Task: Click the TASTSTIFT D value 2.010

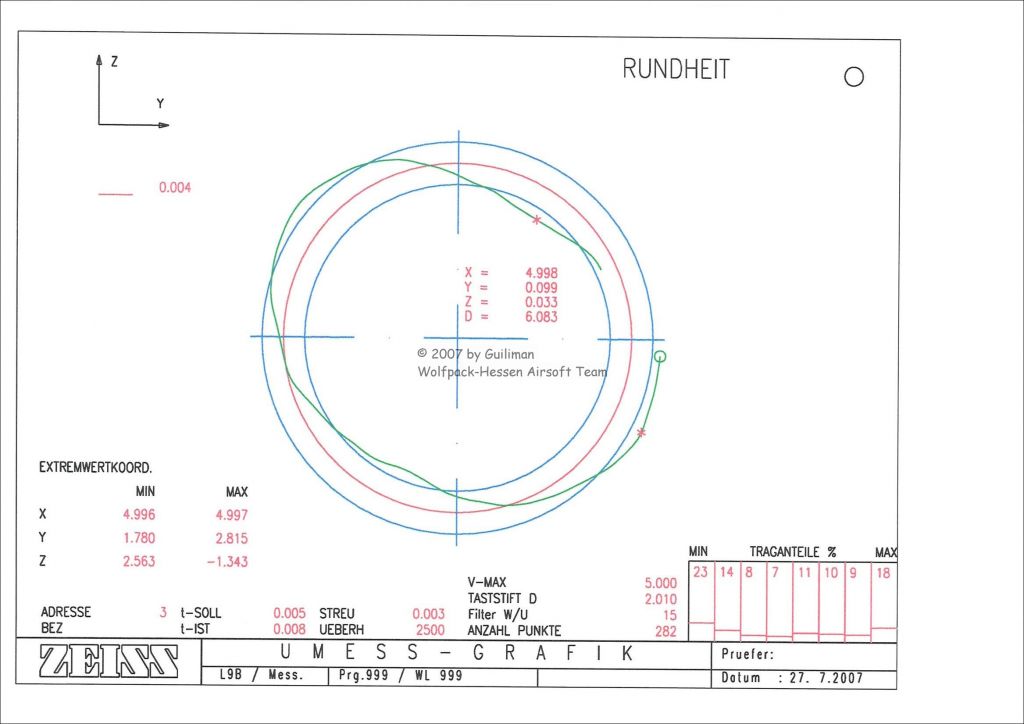Action: click(661, 599)
